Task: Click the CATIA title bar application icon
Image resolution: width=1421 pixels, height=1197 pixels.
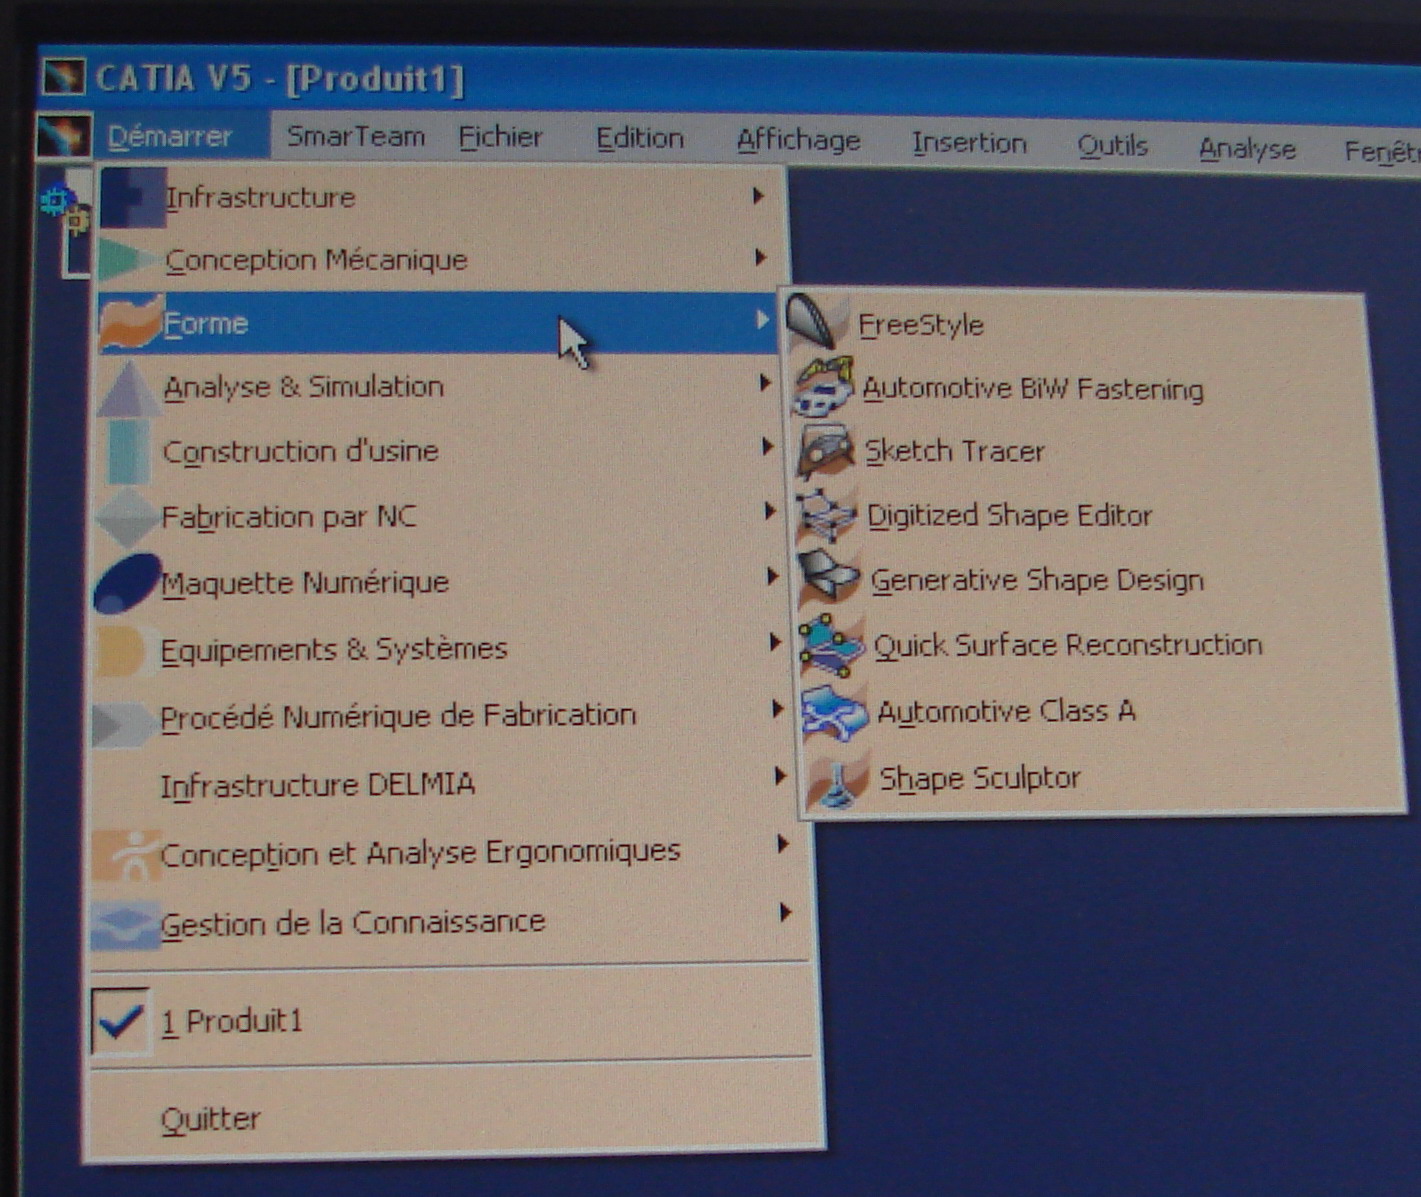Action: (64, 77)
